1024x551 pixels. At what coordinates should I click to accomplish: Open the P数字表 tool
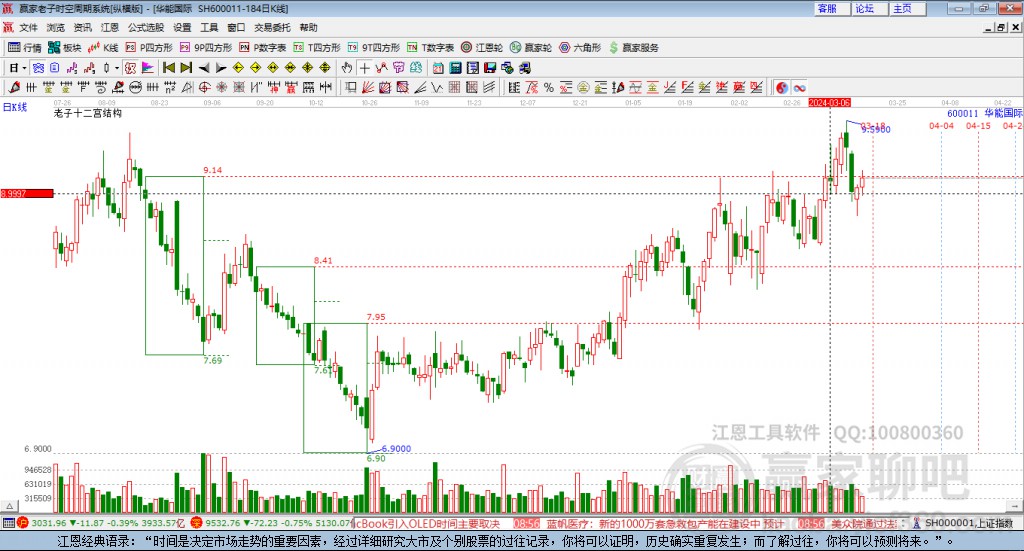[263, 48]
